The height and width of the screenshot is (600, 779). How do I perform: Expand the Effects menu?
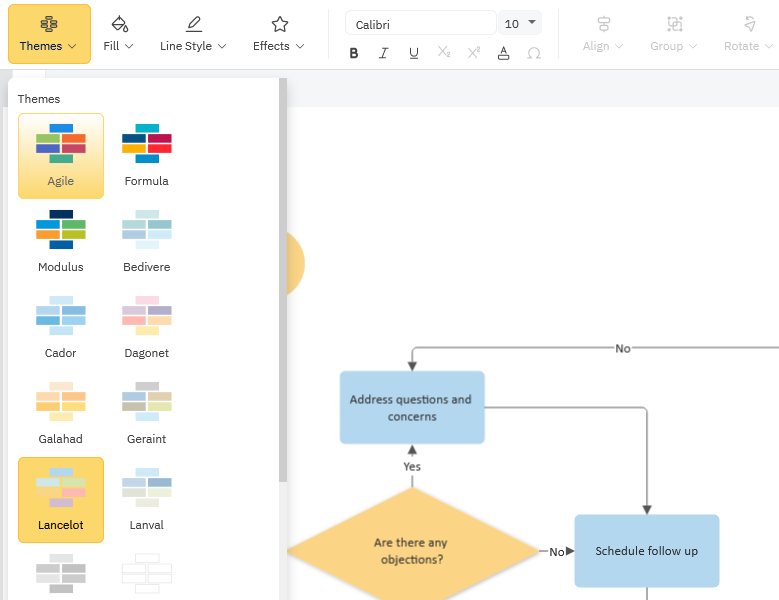click(279, 34)
